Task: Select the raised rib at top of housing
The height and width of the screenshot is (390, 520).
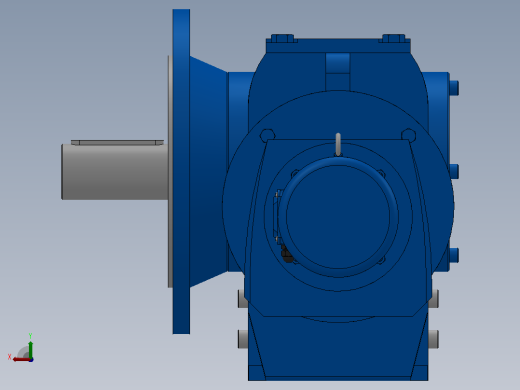Action: (x=338, y=71)
